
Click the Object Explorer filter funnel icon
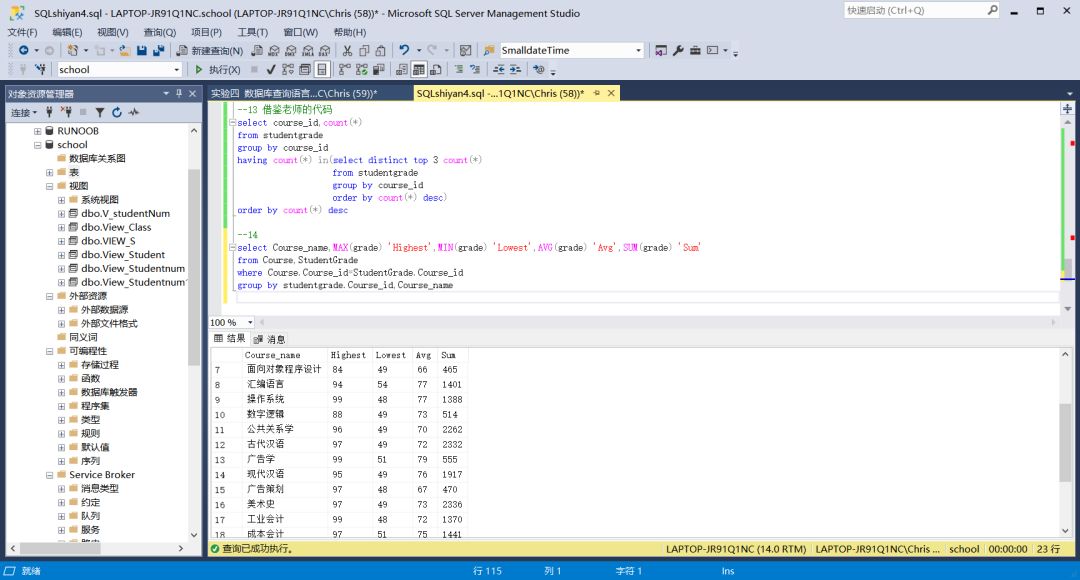(100, 113)
